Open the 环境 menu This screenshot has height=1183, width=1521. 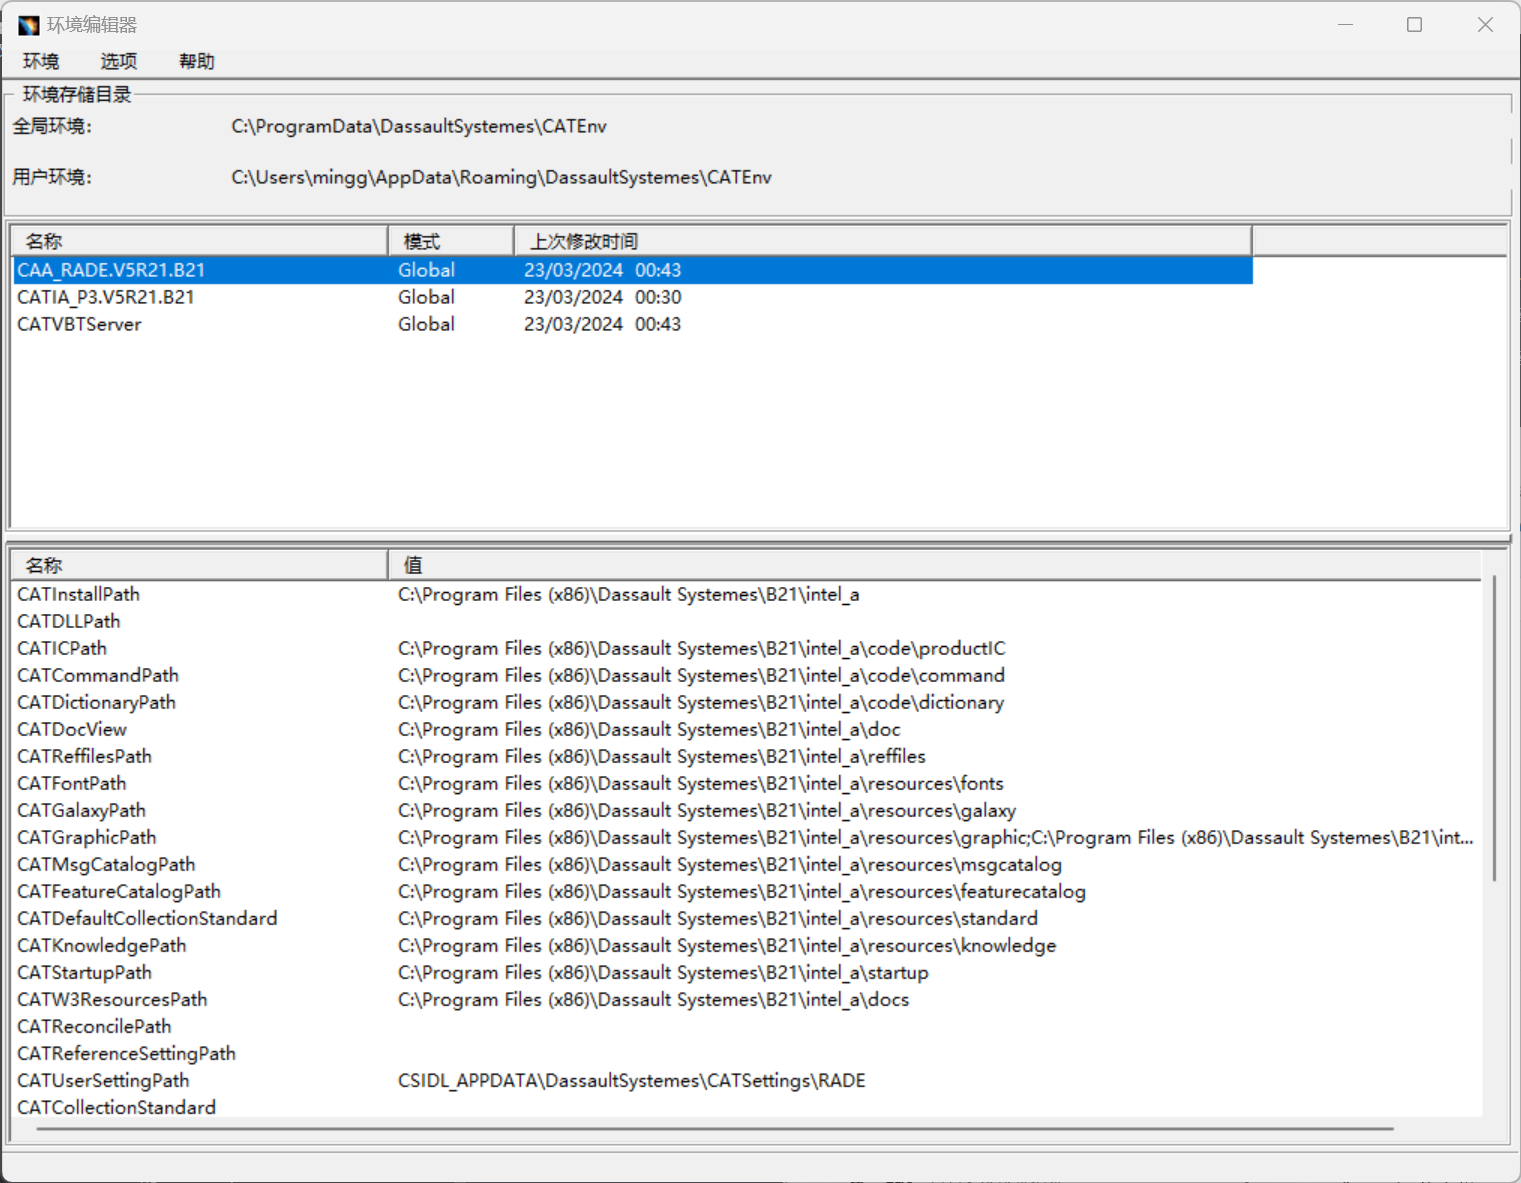pos(41,62)
